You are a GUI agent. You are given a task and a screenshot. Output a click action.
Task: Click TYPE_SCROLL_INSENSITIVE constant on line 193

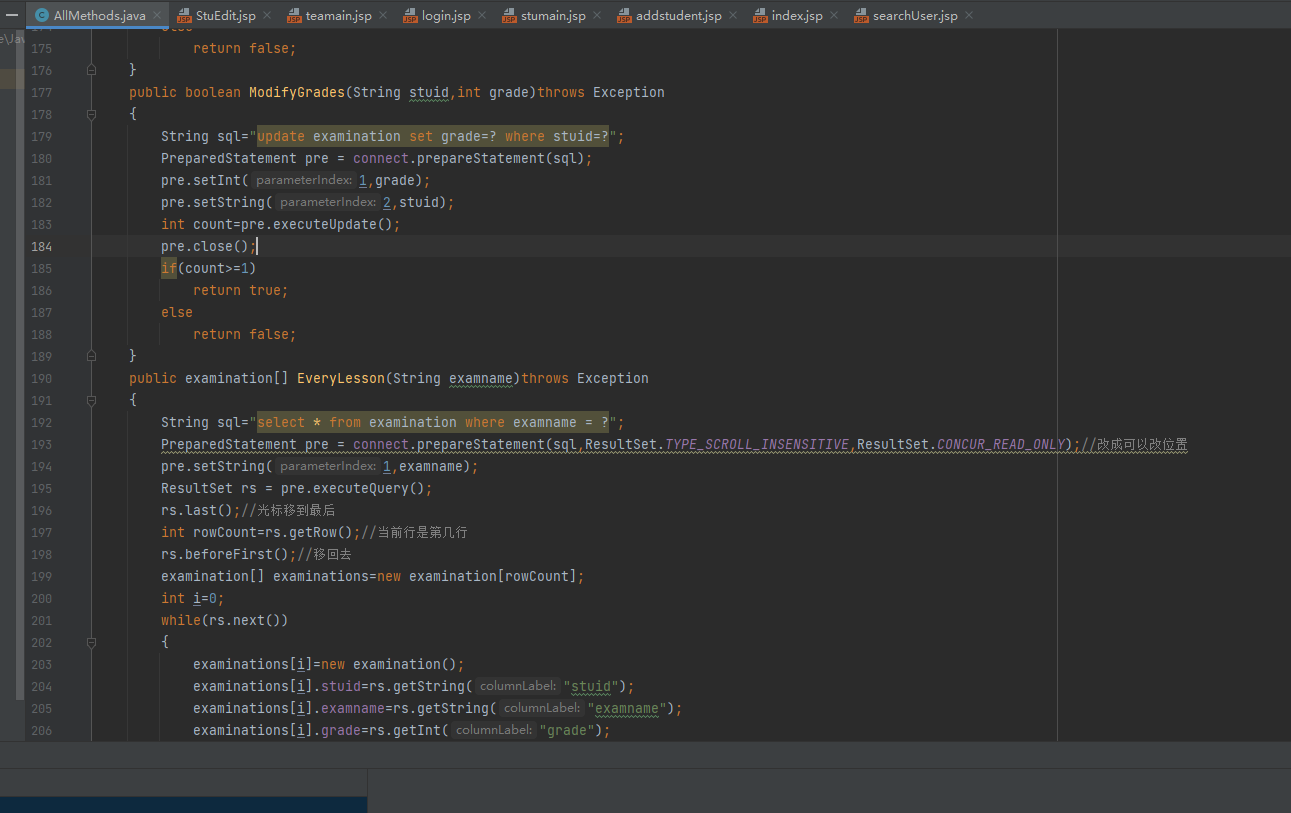coord(757,444)
